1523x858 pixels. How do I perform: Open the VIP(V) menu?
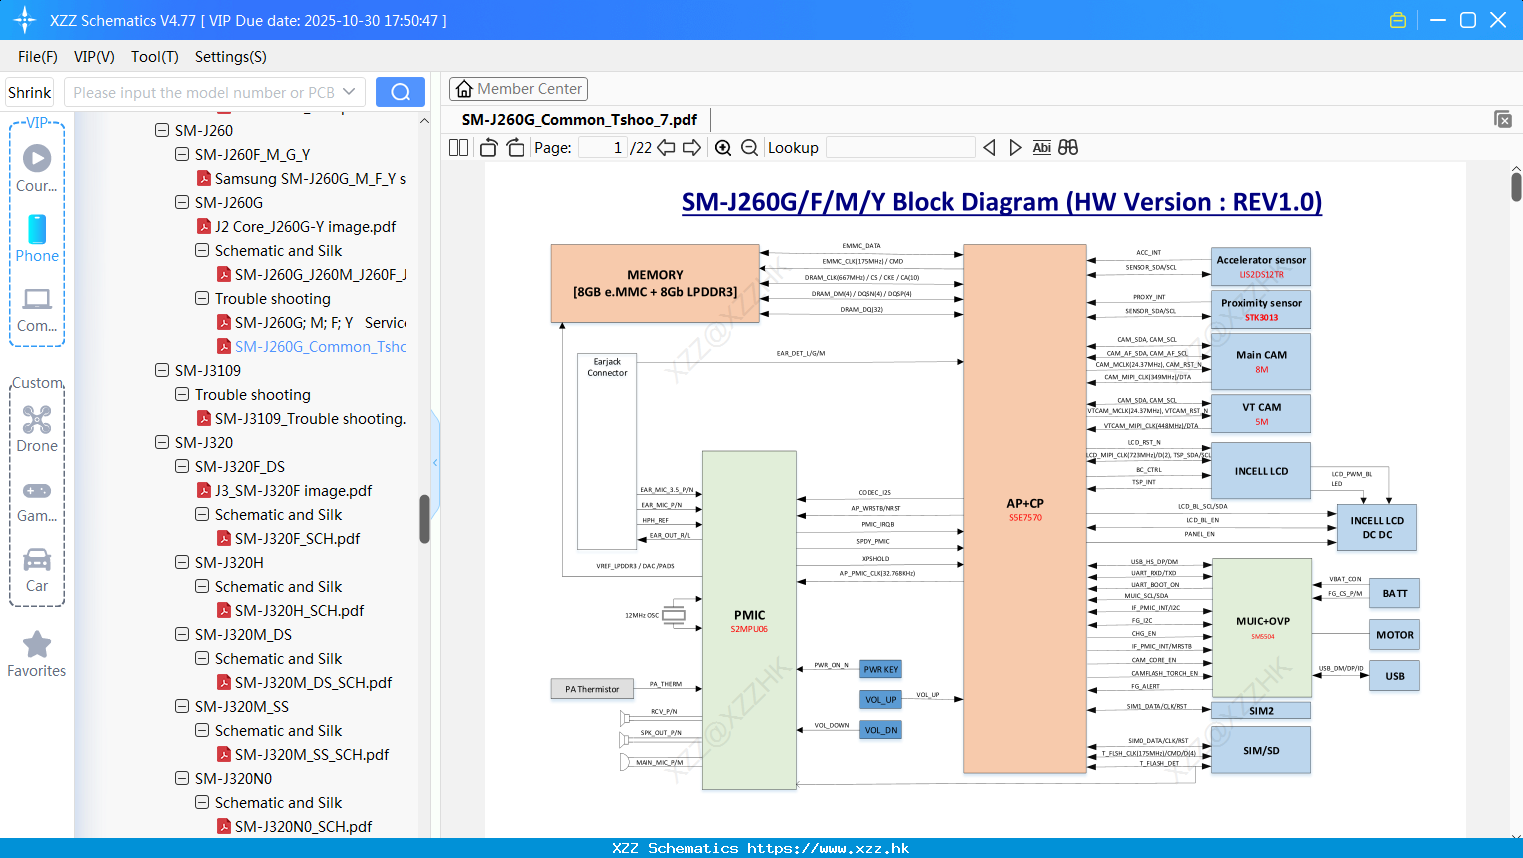(x=94, y=56)
